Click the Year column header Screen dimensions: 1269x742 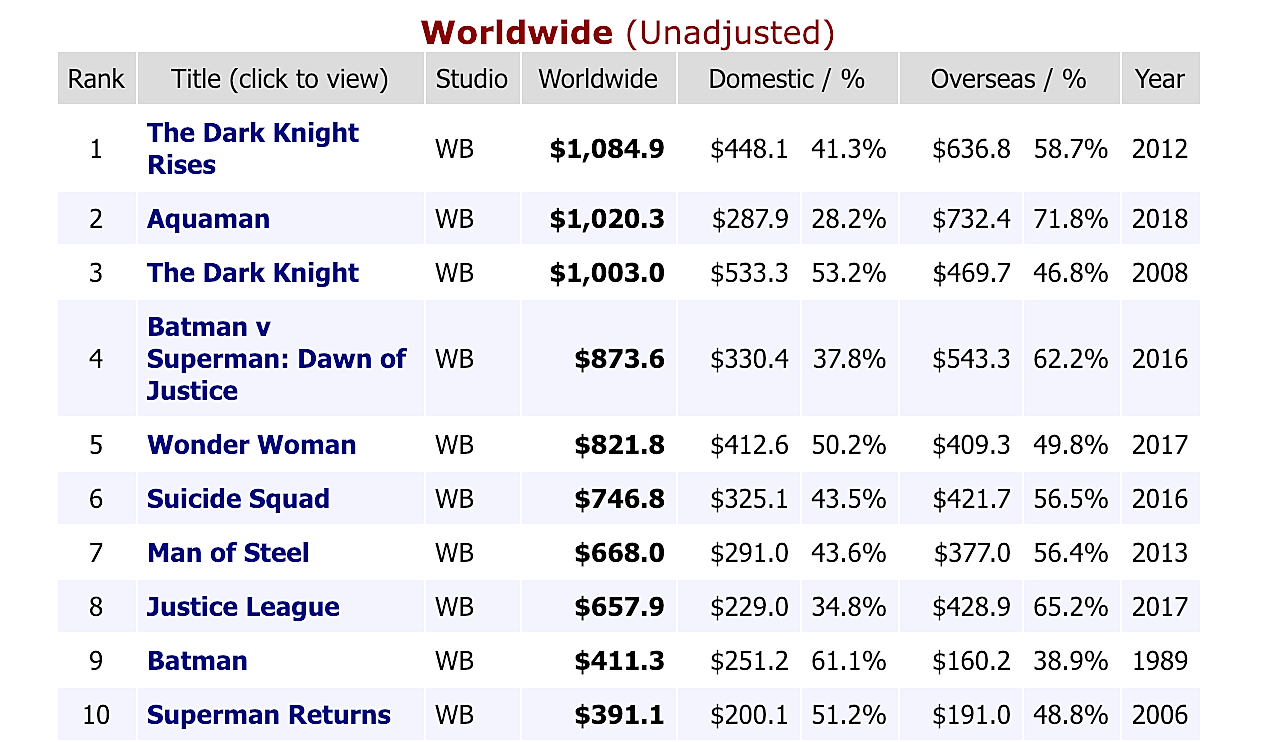coord(1159,79)
